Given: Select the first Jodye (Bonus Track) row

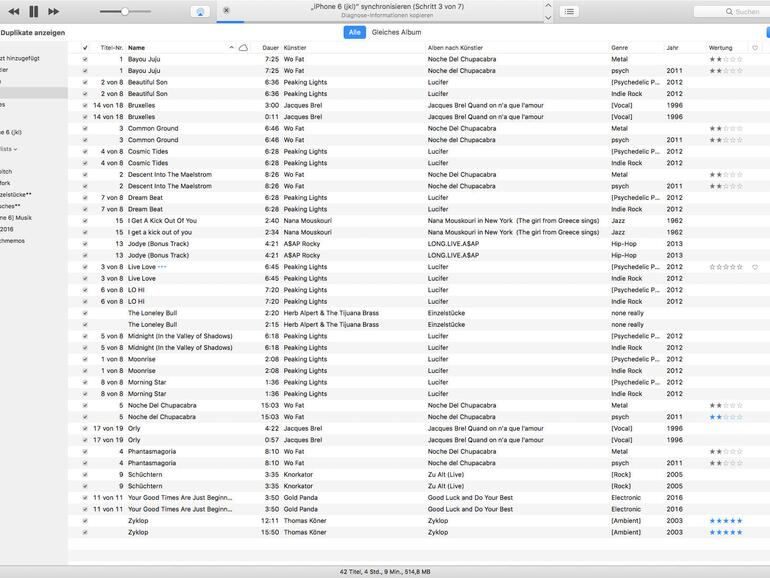Looking at the screenshot, I should (158, 244).
